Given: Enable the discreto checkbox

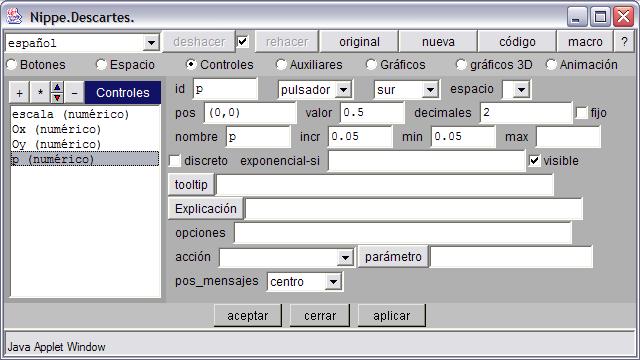Looking at the screenshot, I should click(x=175, y=161).
